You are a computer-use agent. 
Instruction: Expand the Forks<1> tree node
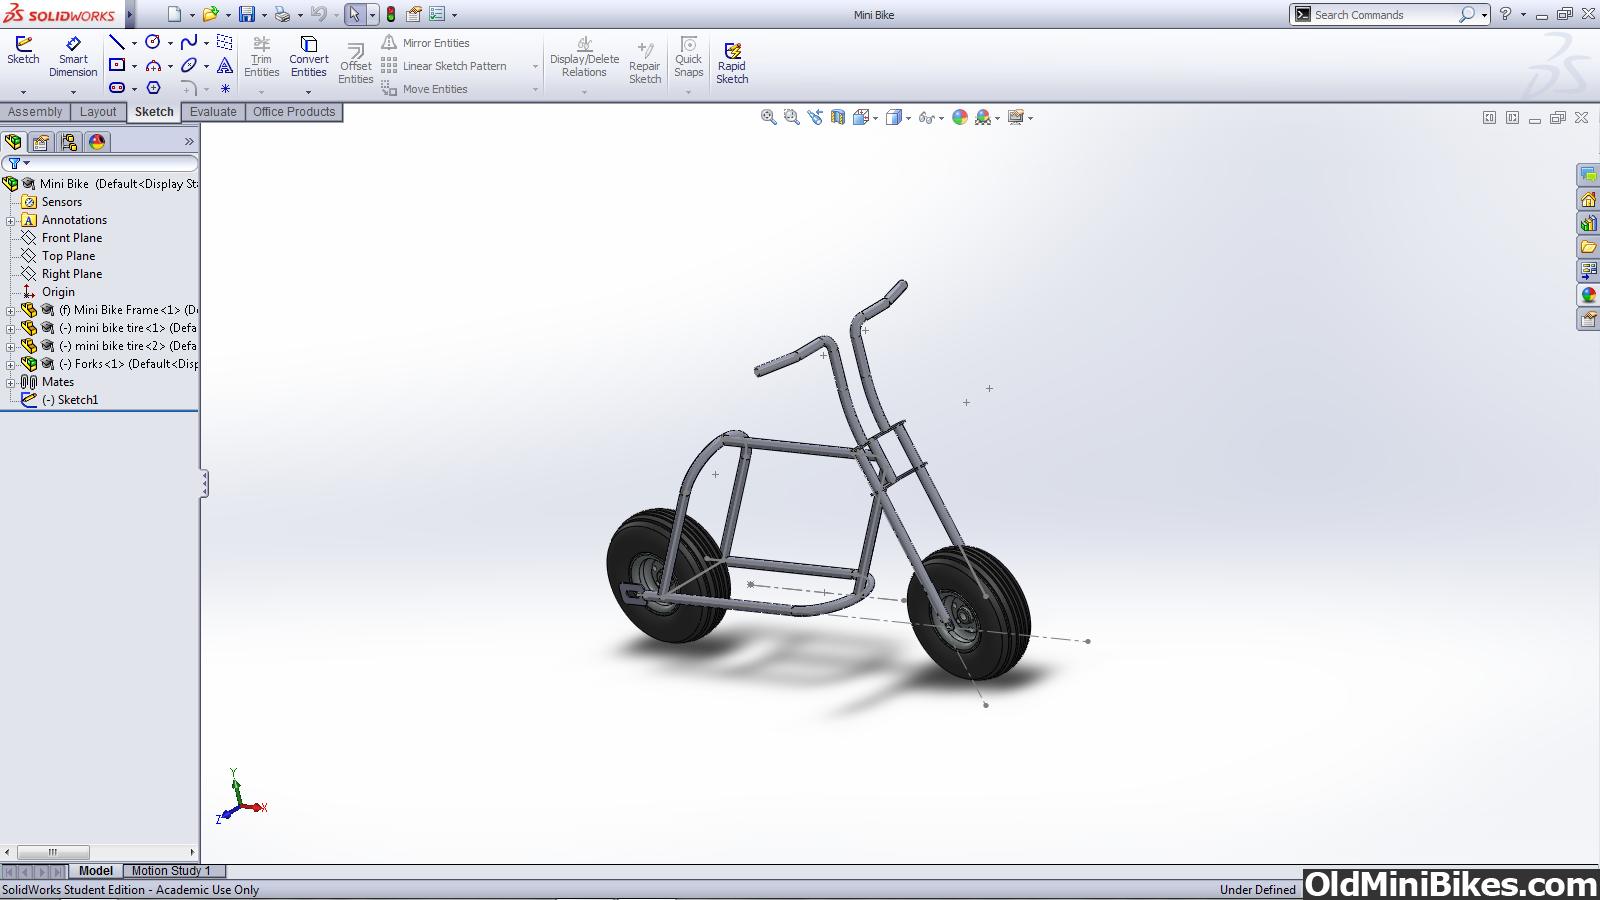11,364
